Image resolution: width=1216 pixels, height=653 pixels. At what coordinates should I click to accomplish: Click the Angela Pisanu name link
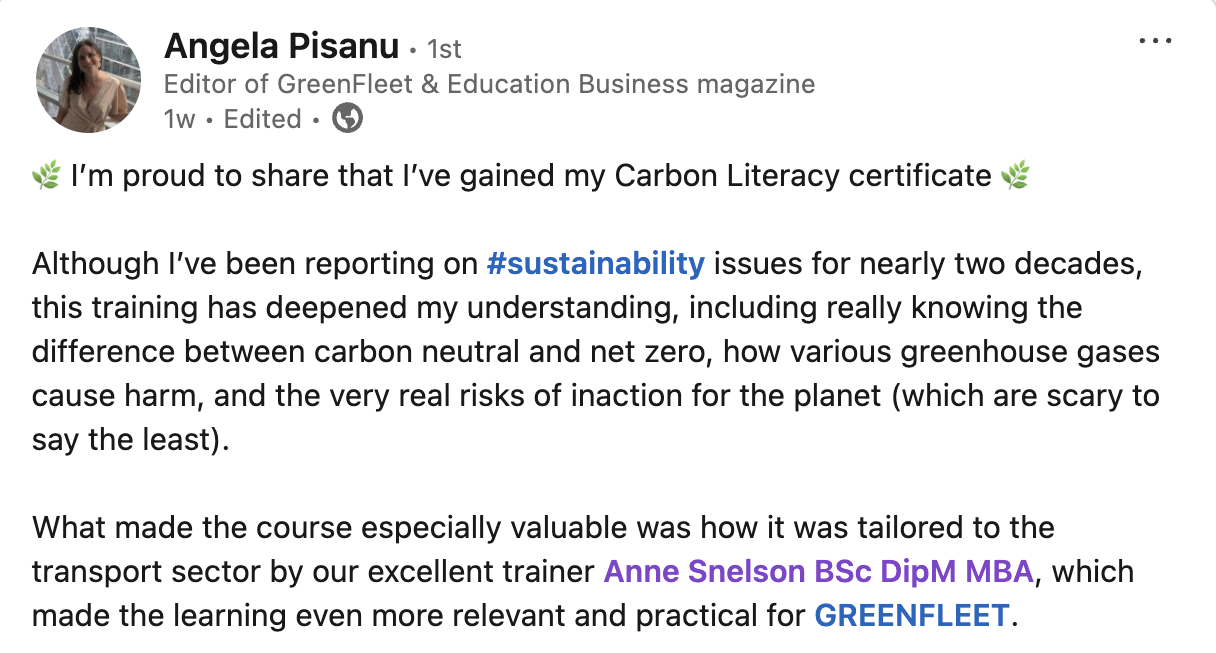tap(280, 46)
